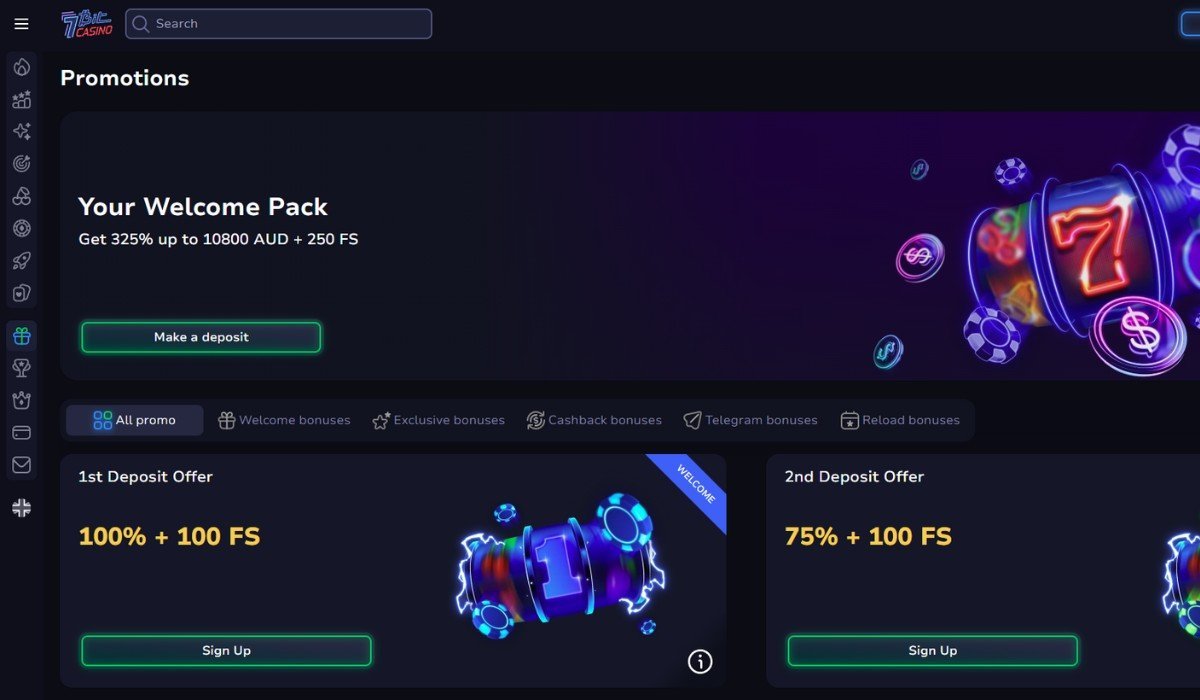Open the playing cards icon in sidebar

coord(21,293)
